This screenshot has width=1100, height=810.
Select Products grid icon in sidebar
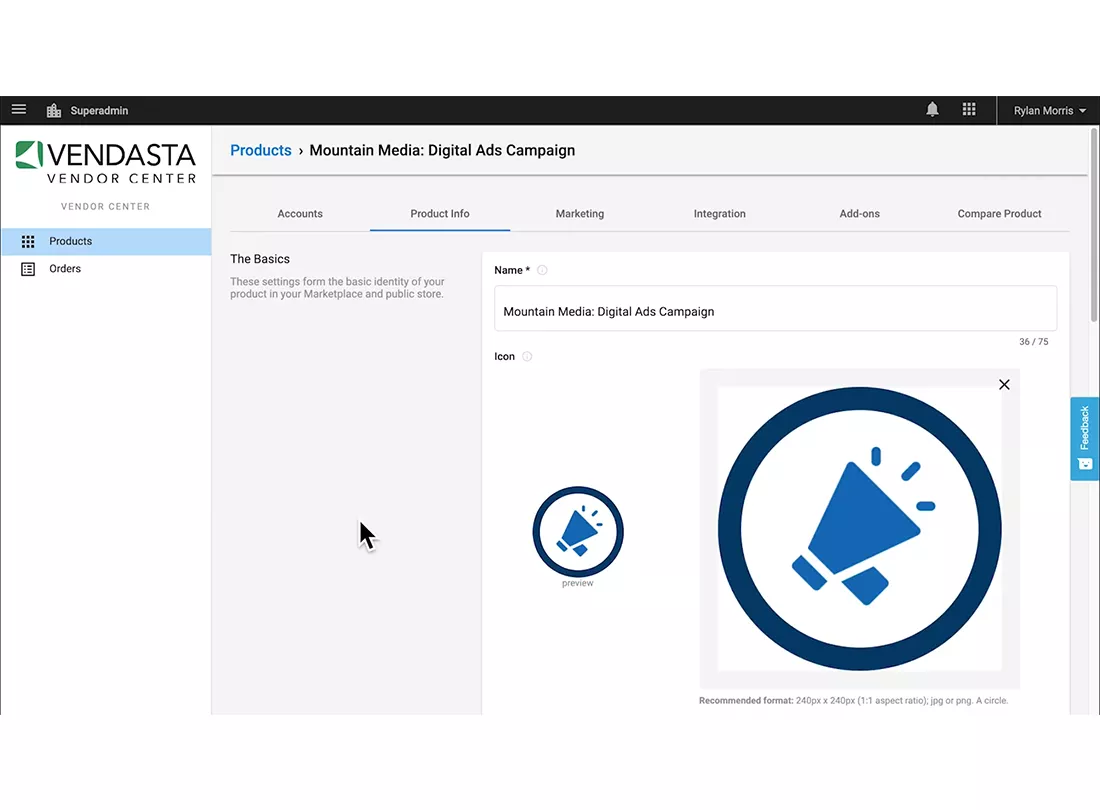click(x=28, y=241)
